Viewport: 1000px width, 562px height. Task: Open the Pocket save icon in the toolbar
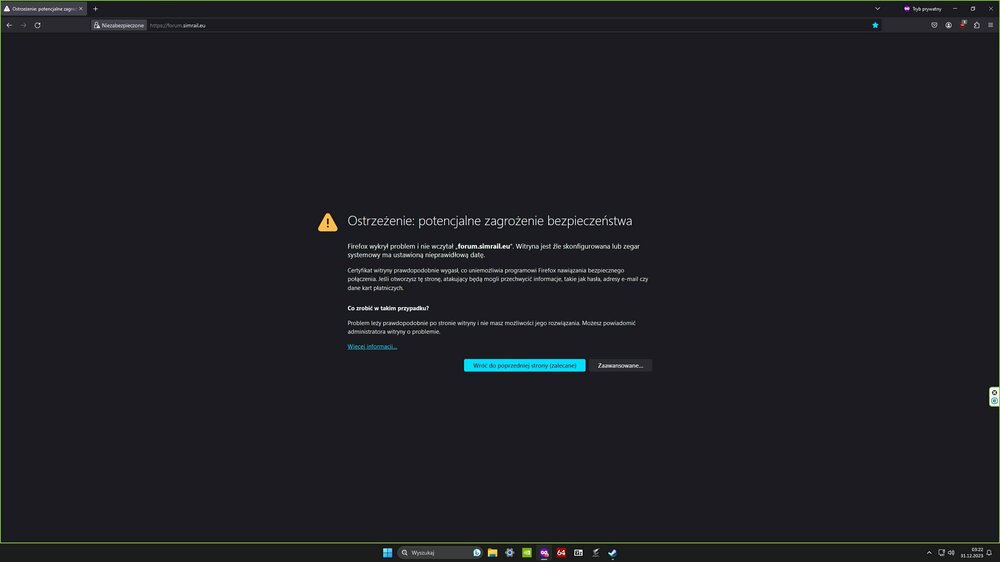[934, 26]
